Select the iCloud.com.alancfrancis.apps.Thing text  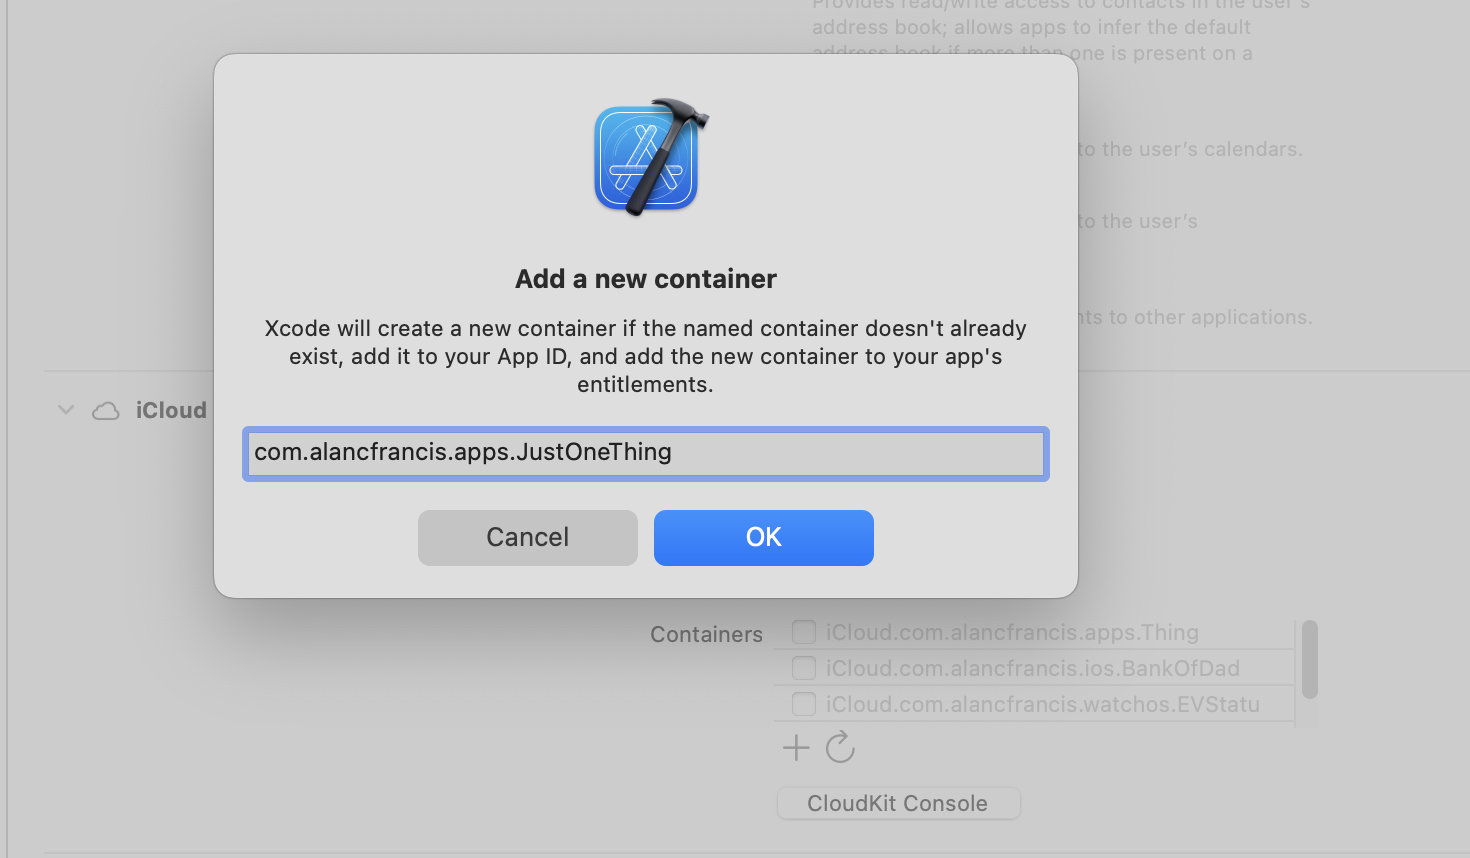click(1012, 632)
